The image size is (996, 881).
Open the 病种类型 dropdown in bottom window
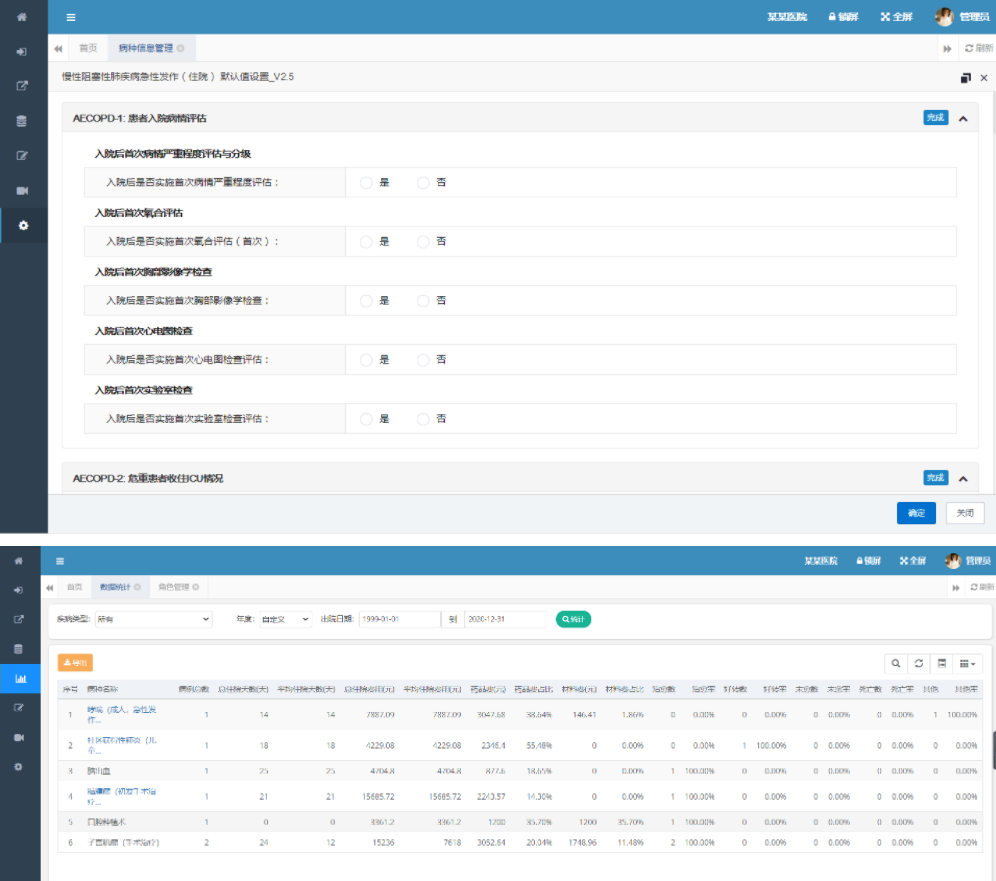point(153,619)
